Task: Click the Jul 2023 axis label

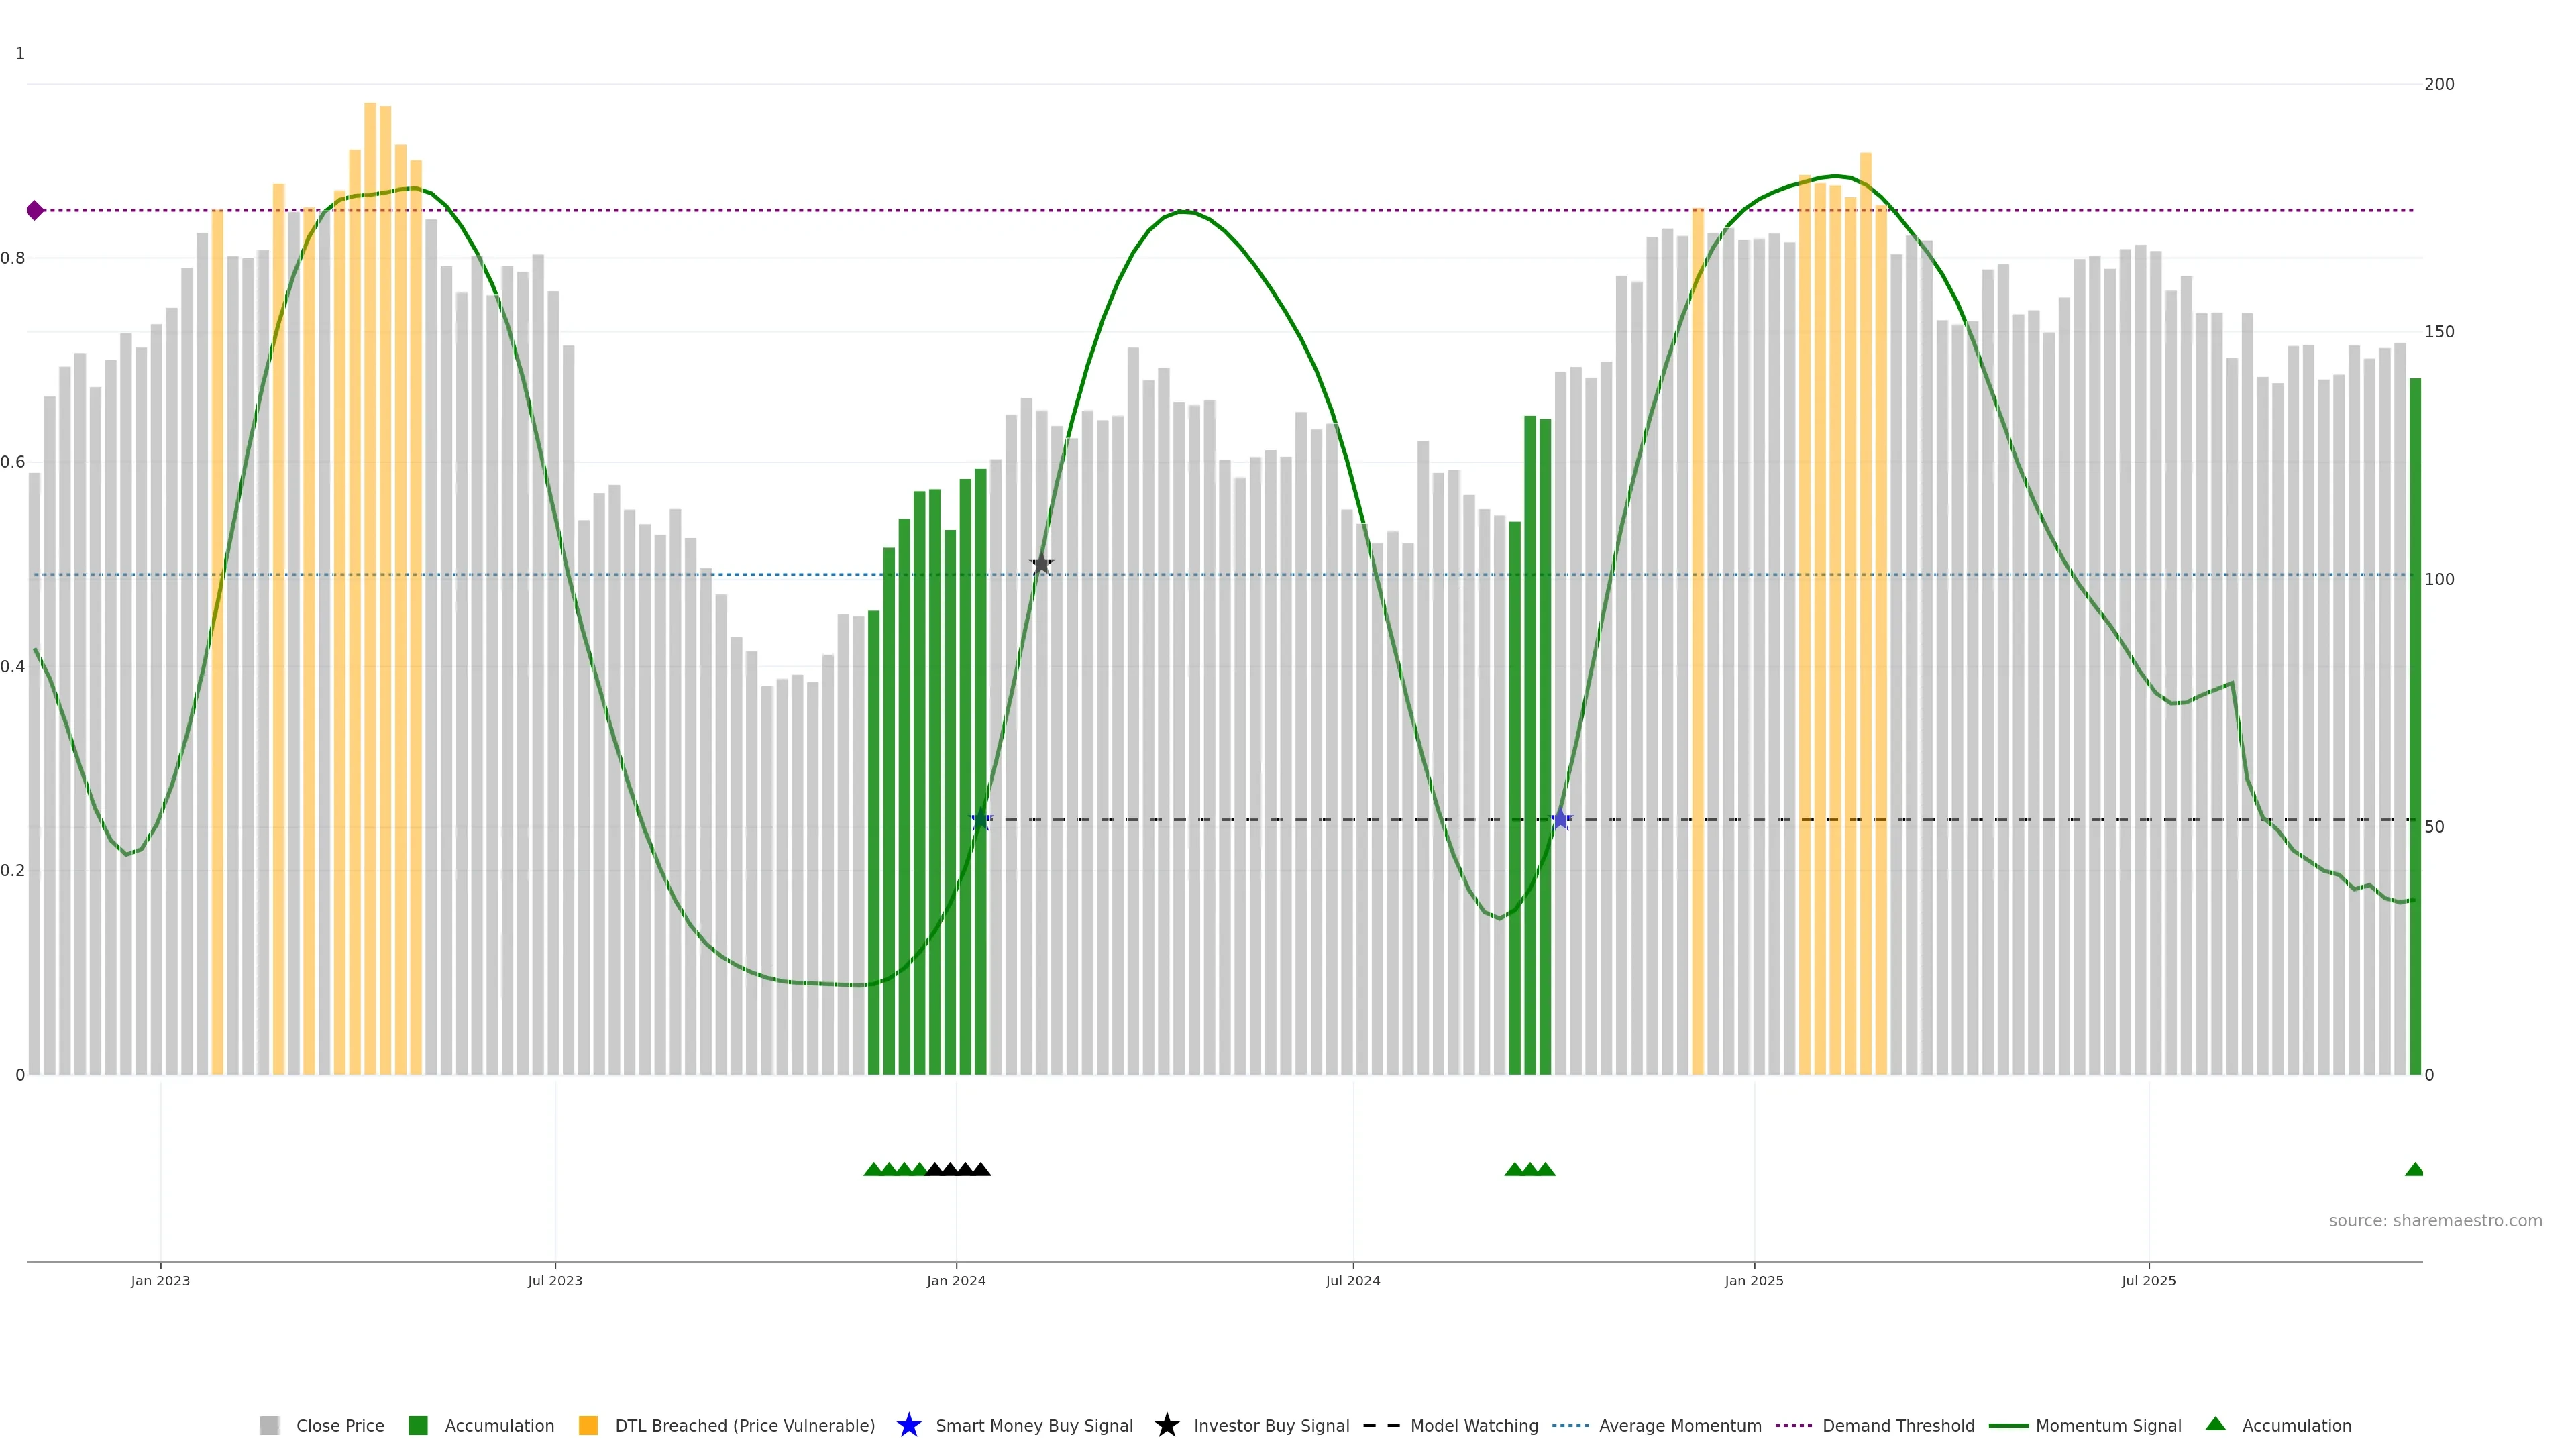Action: (555, 1280)
